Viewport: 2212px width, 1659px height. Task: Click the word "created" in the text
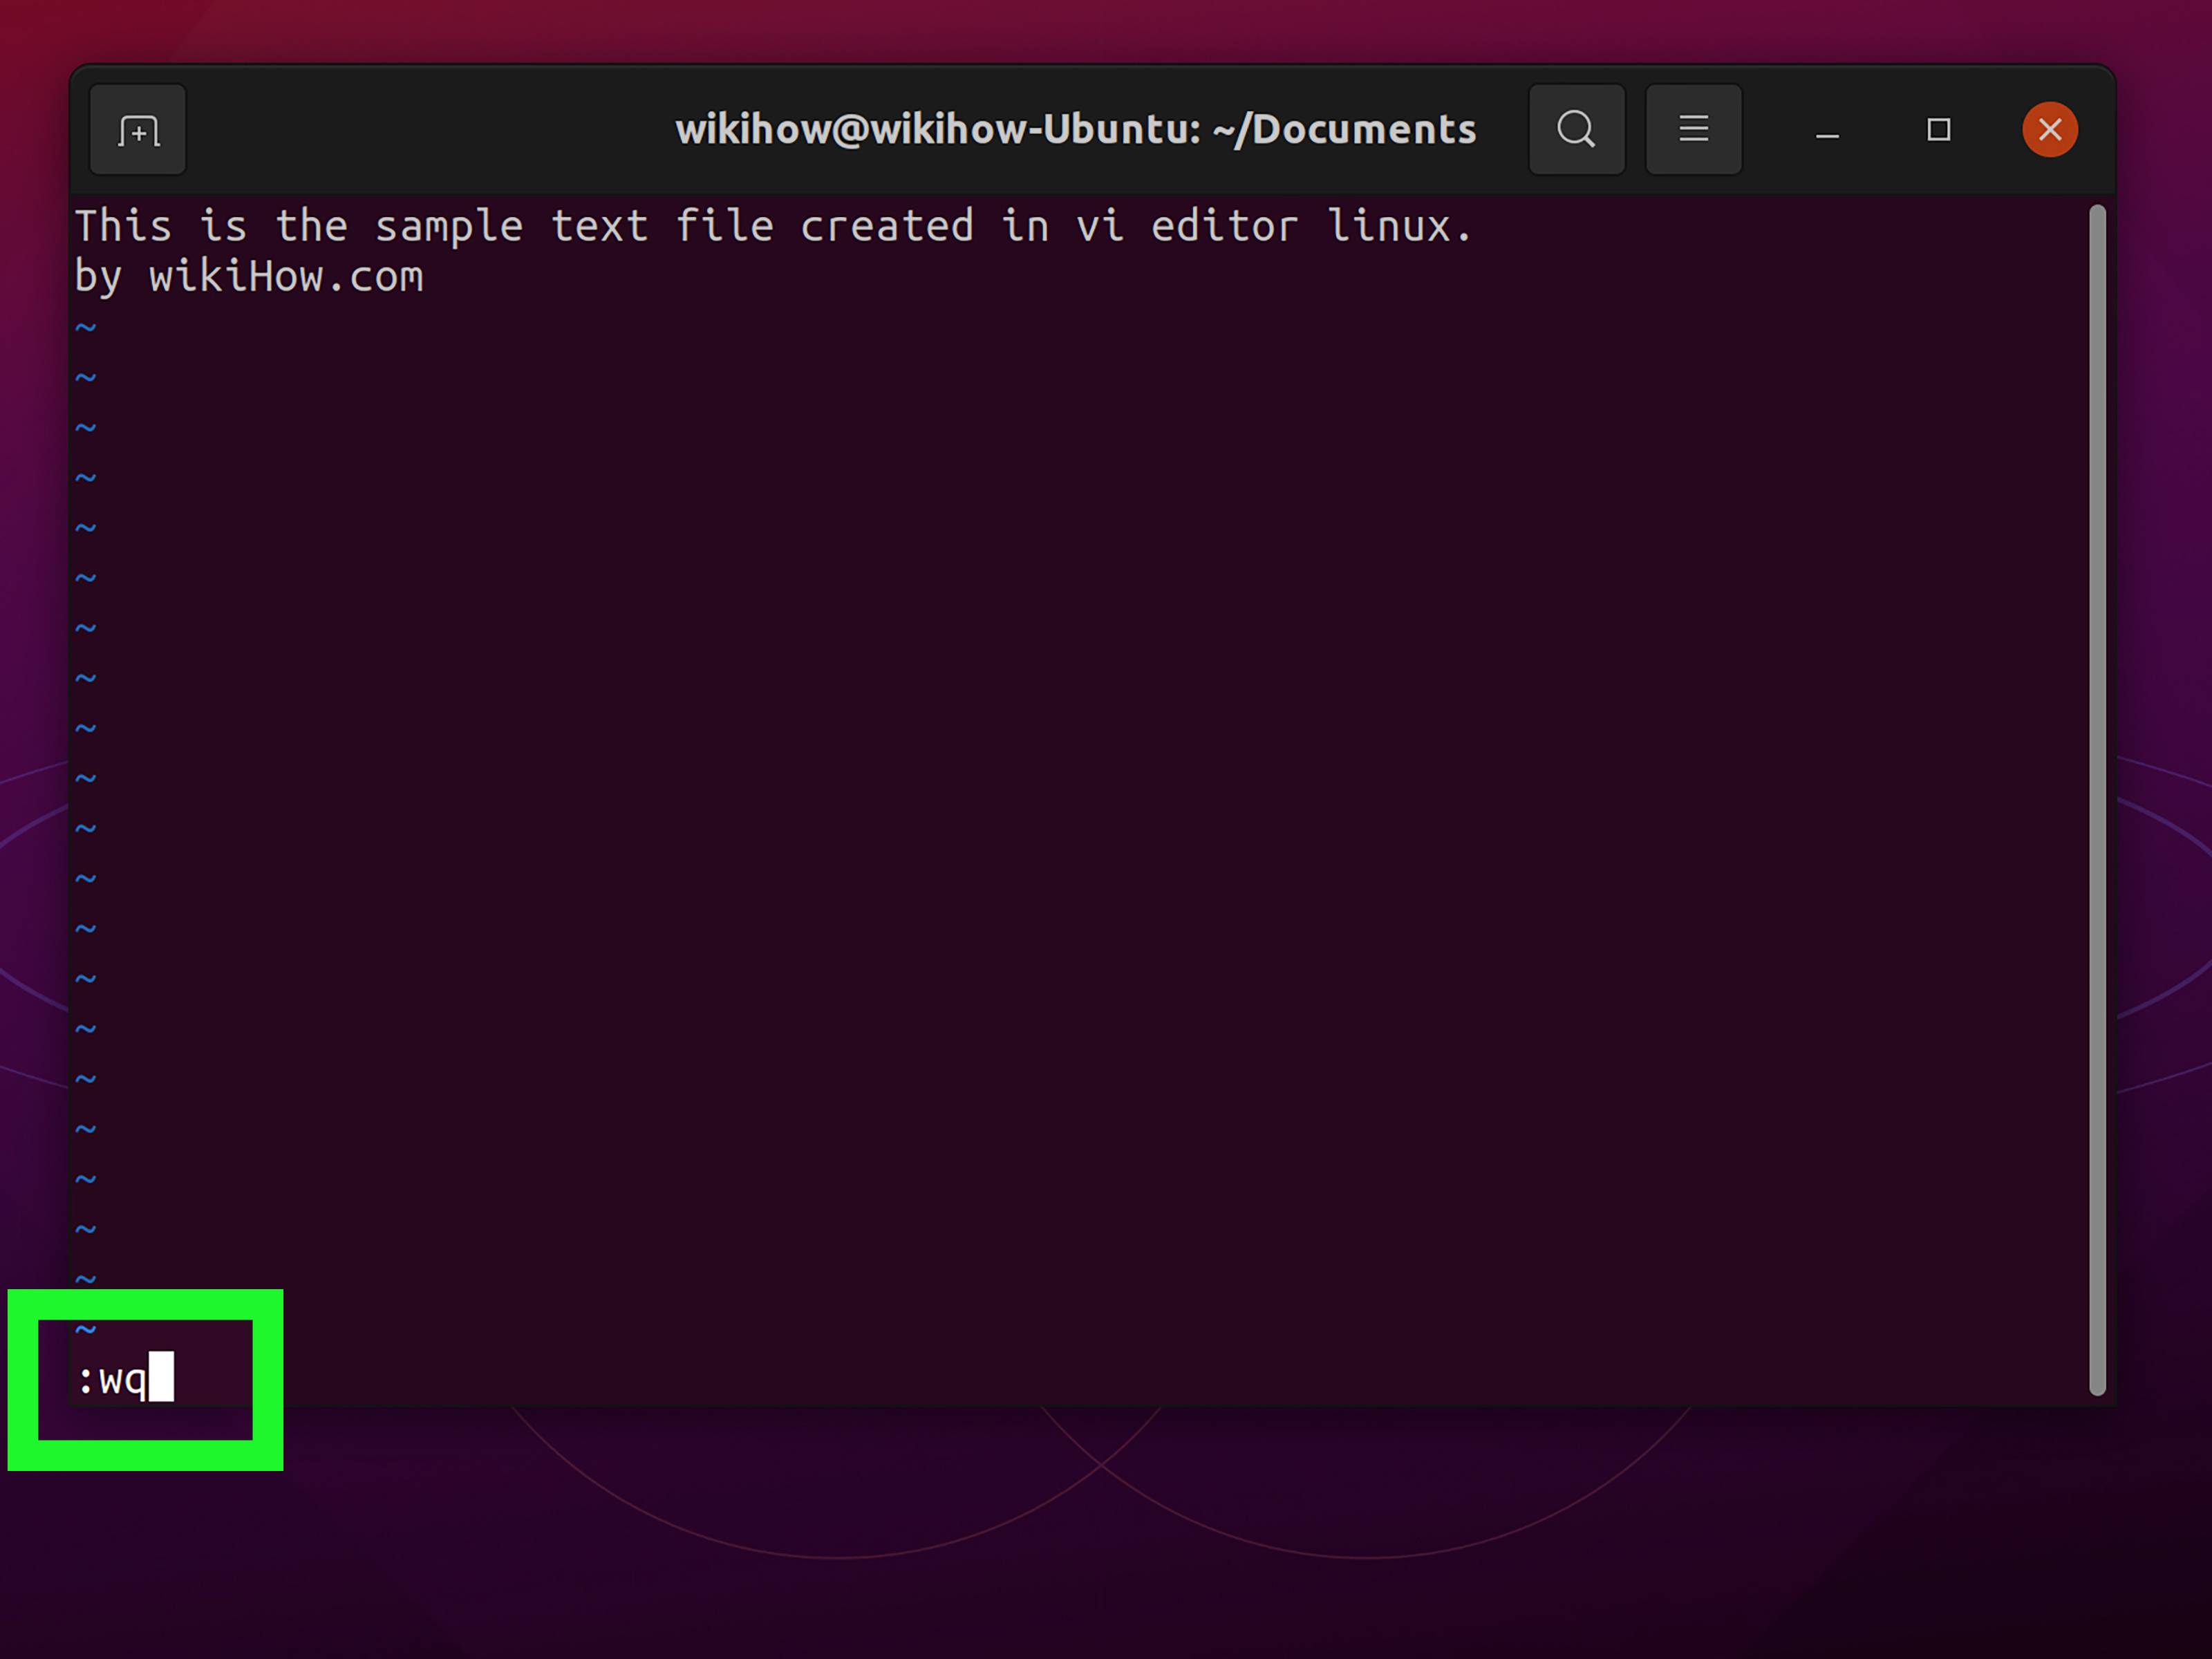tap(886, 227)
